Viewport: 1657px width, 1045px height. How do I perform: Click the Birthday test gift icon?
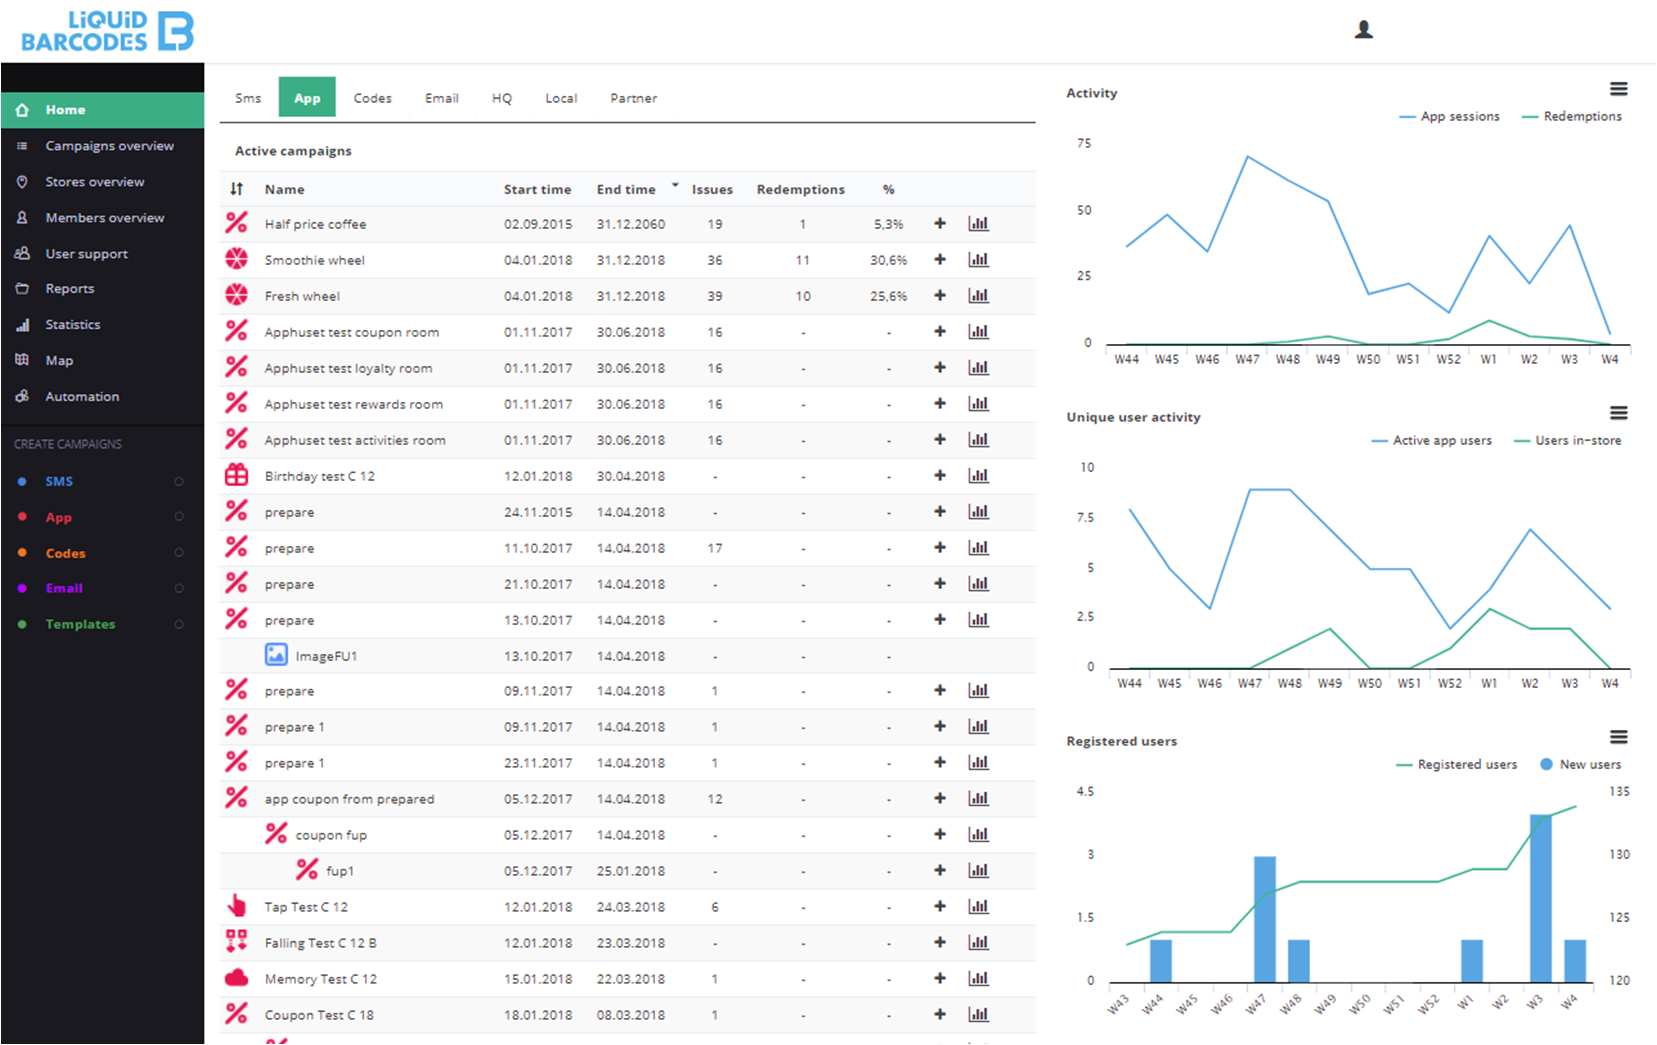[x=237, y=475]
